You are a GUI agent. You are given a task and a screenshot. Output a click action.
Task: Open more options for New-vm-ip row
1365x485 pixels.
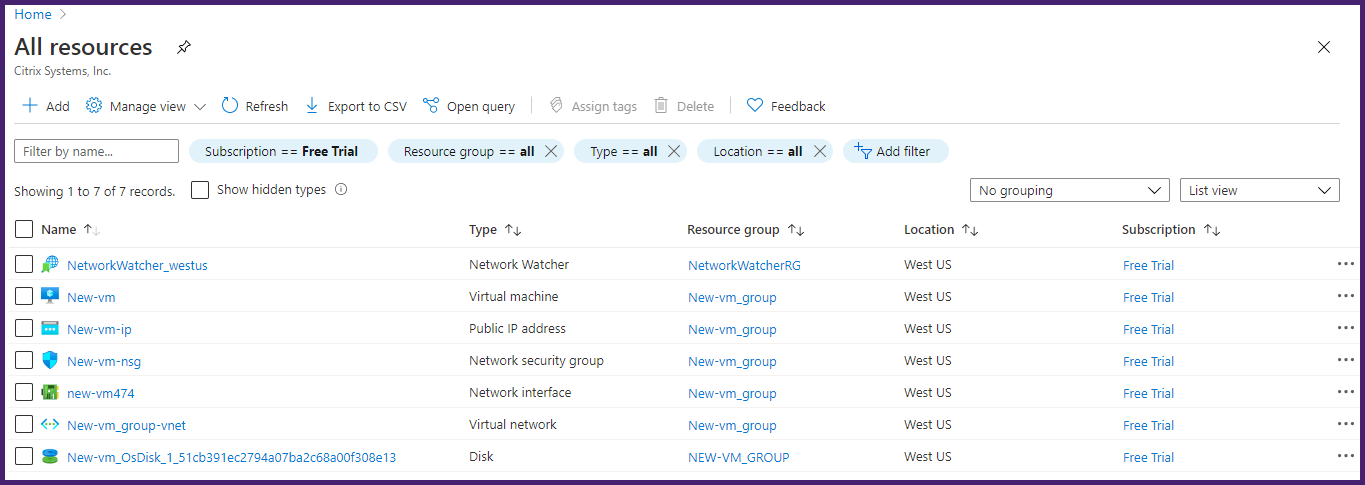[1345, 328]
